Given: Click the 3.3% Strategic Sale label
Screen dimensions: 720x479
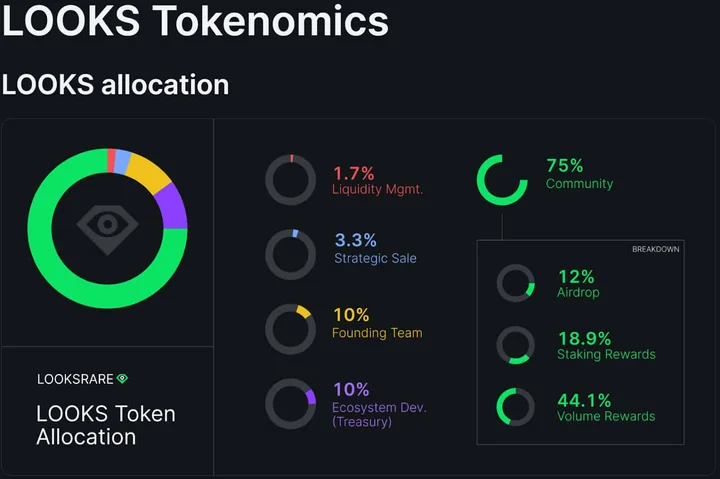Looking at the screenshot, I should tap(375, 248).
